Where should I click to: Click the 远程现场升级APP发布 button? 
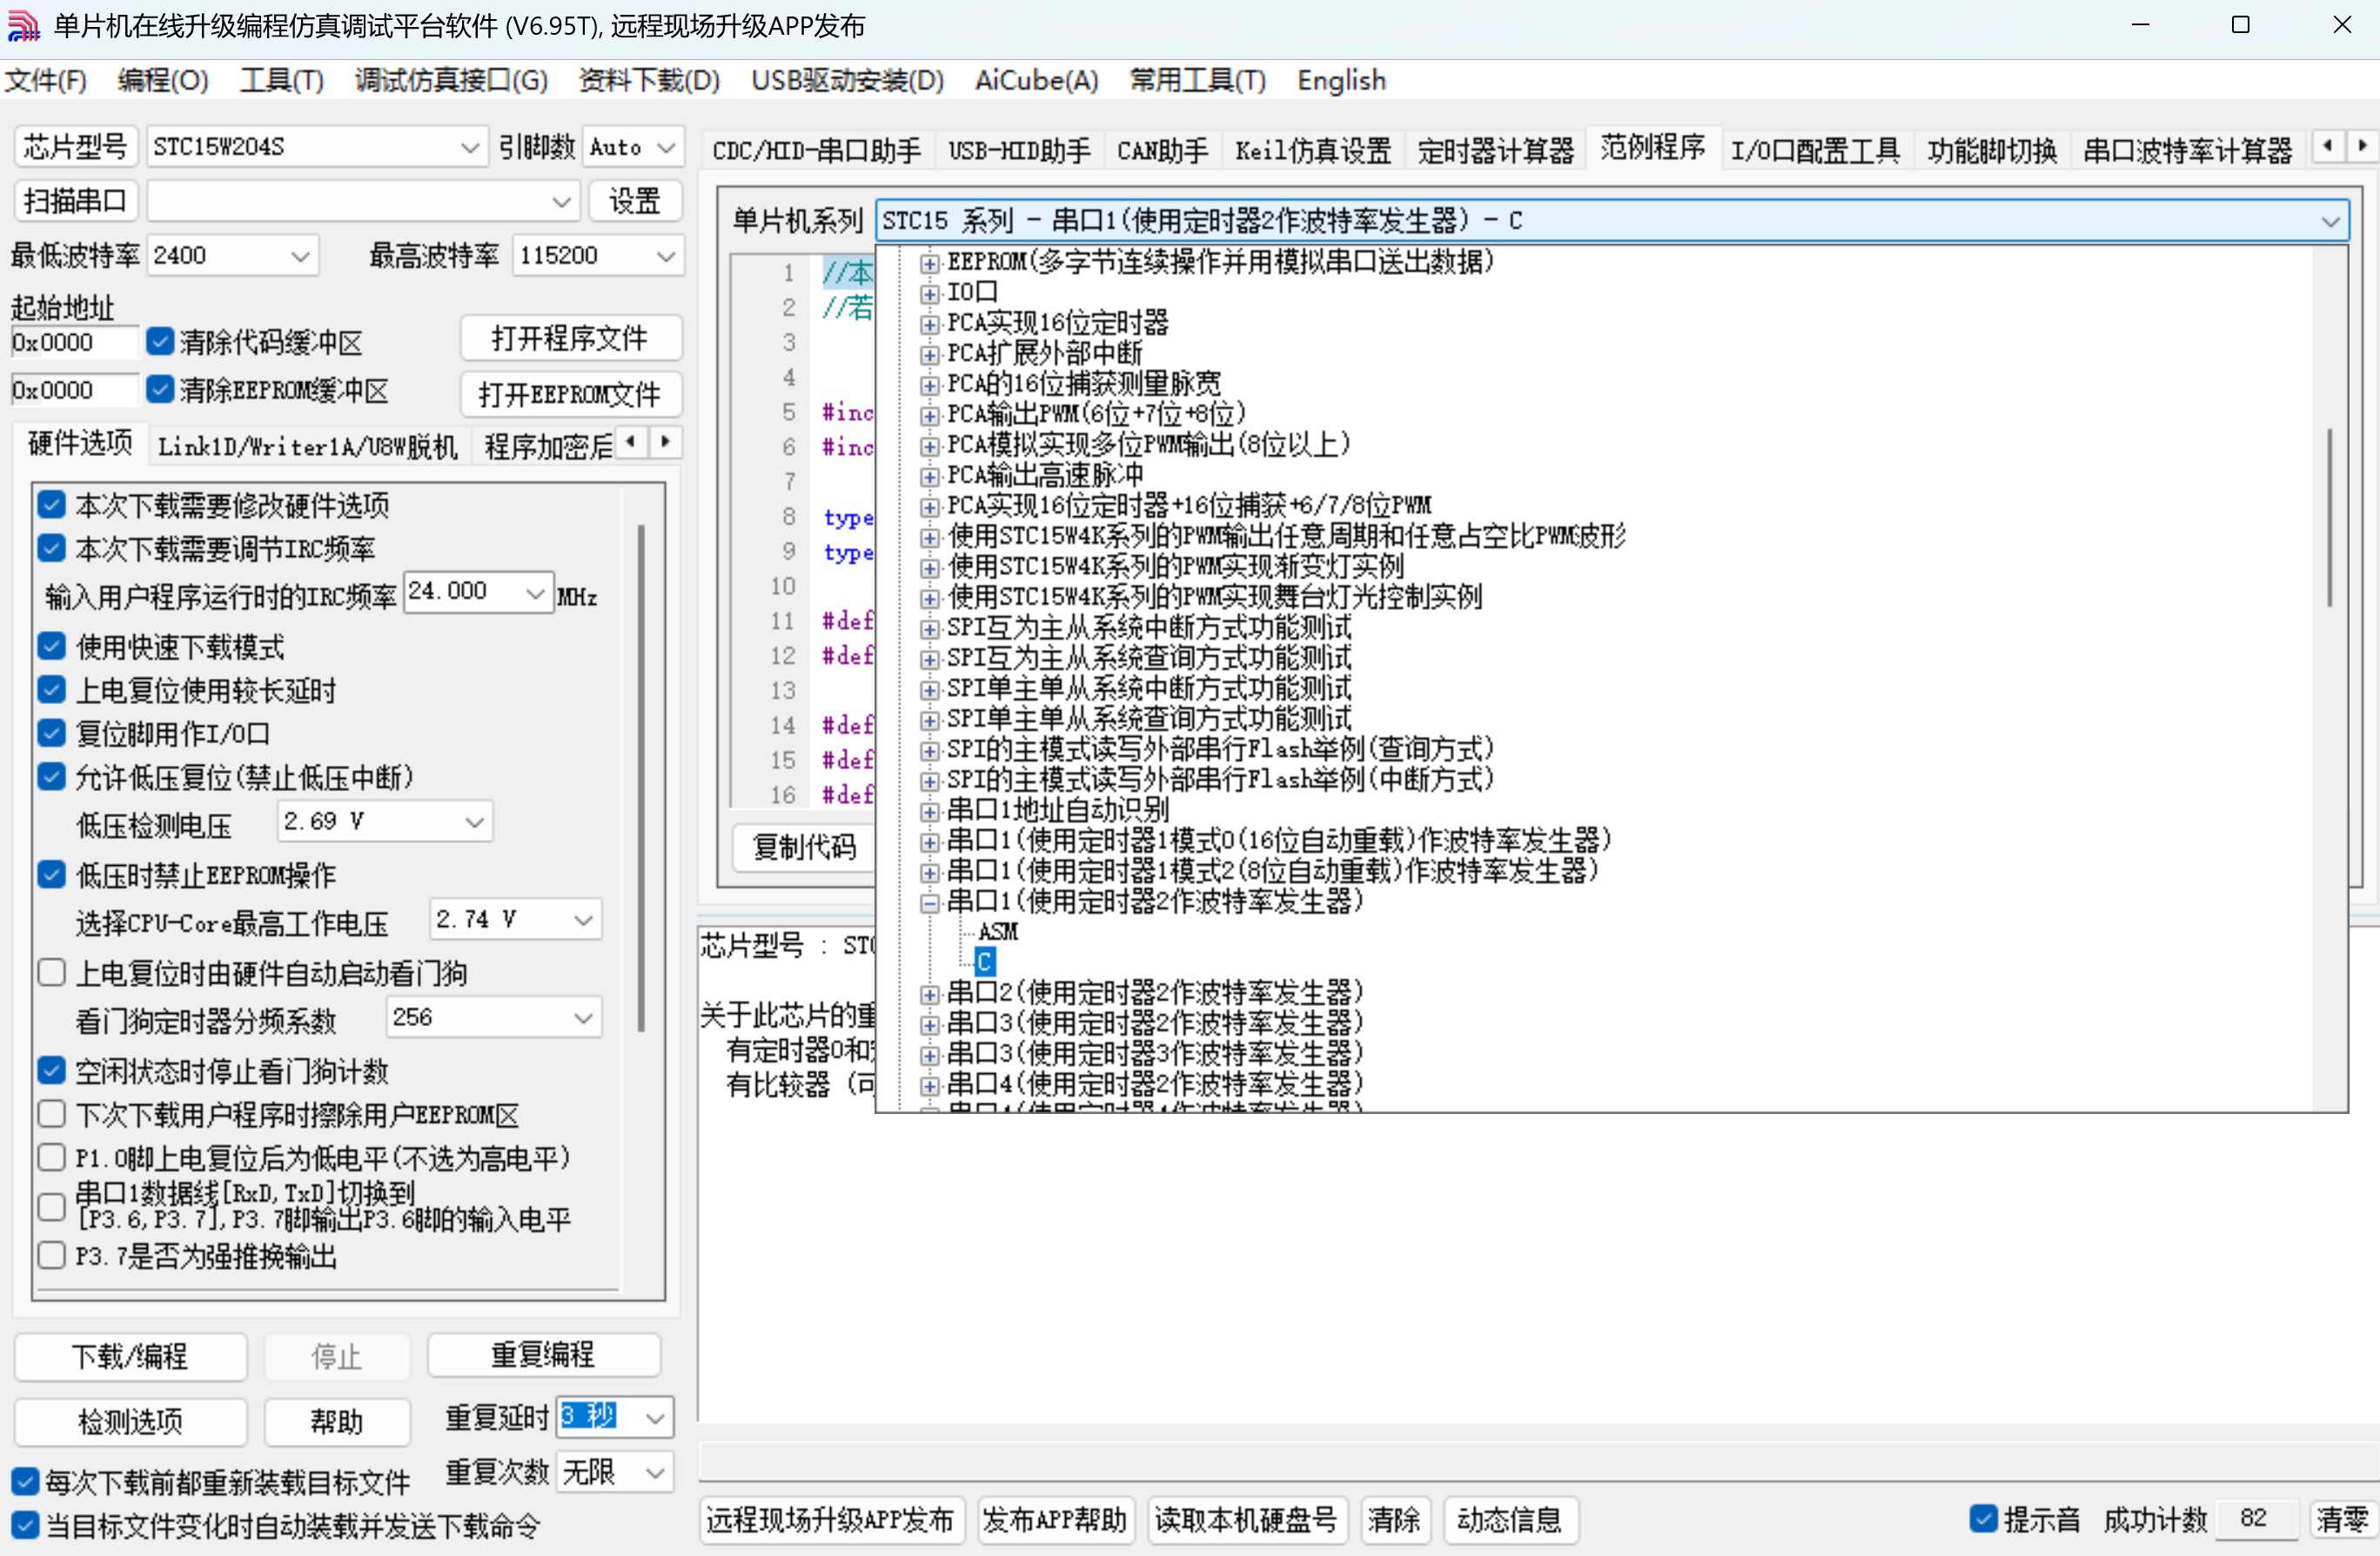click(830, 1520)
